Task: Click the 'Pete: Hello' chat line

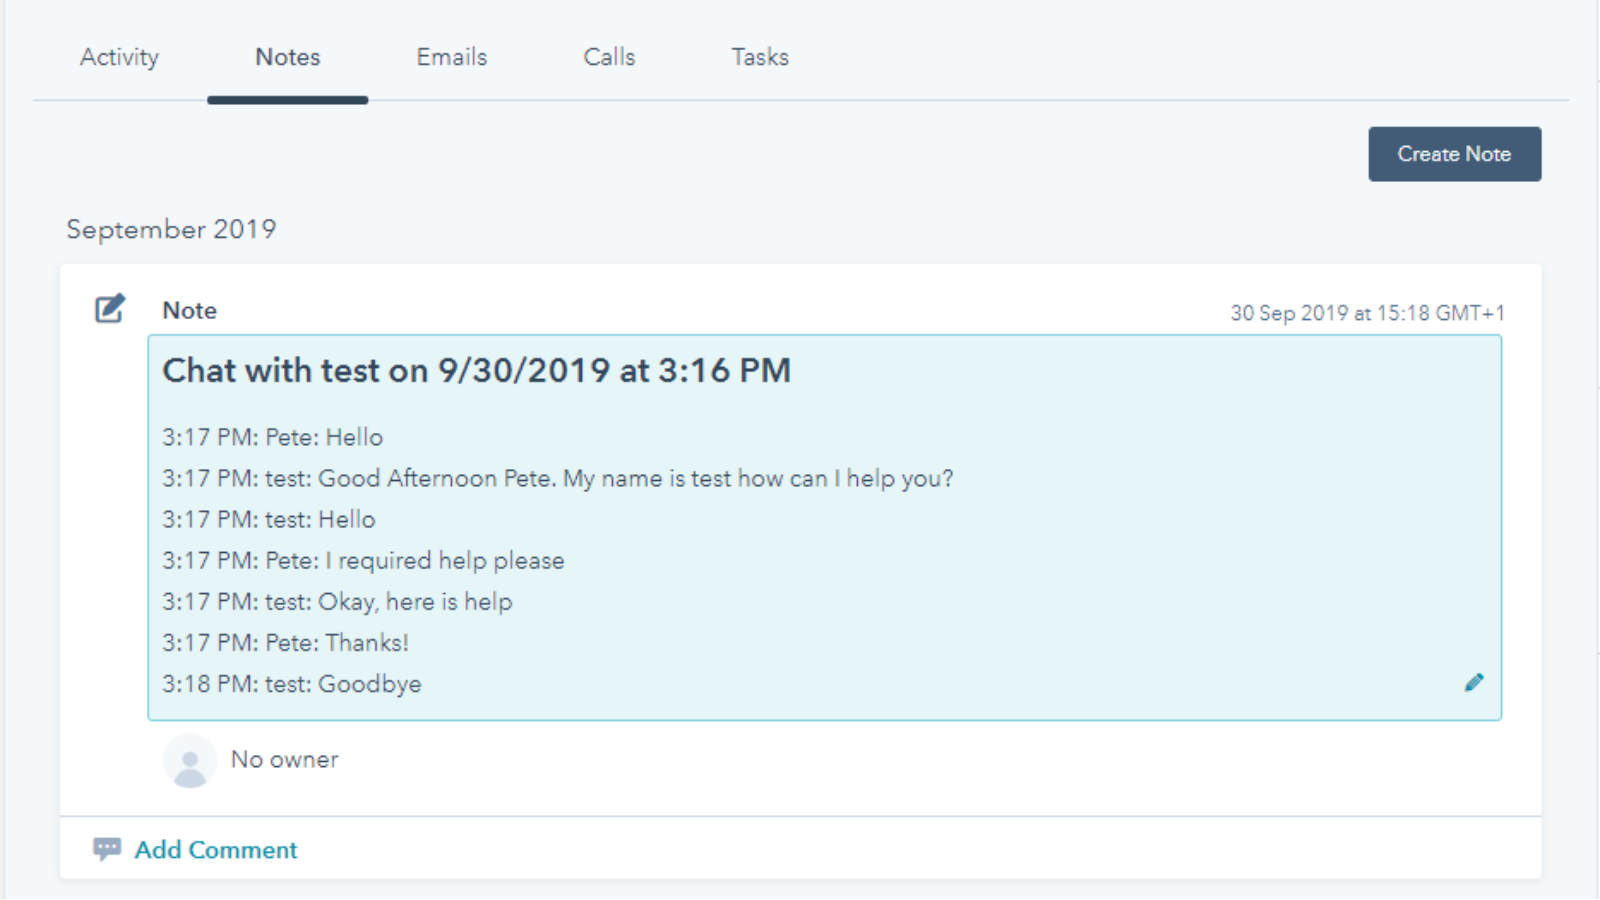Action: click(x=272, y=437)
